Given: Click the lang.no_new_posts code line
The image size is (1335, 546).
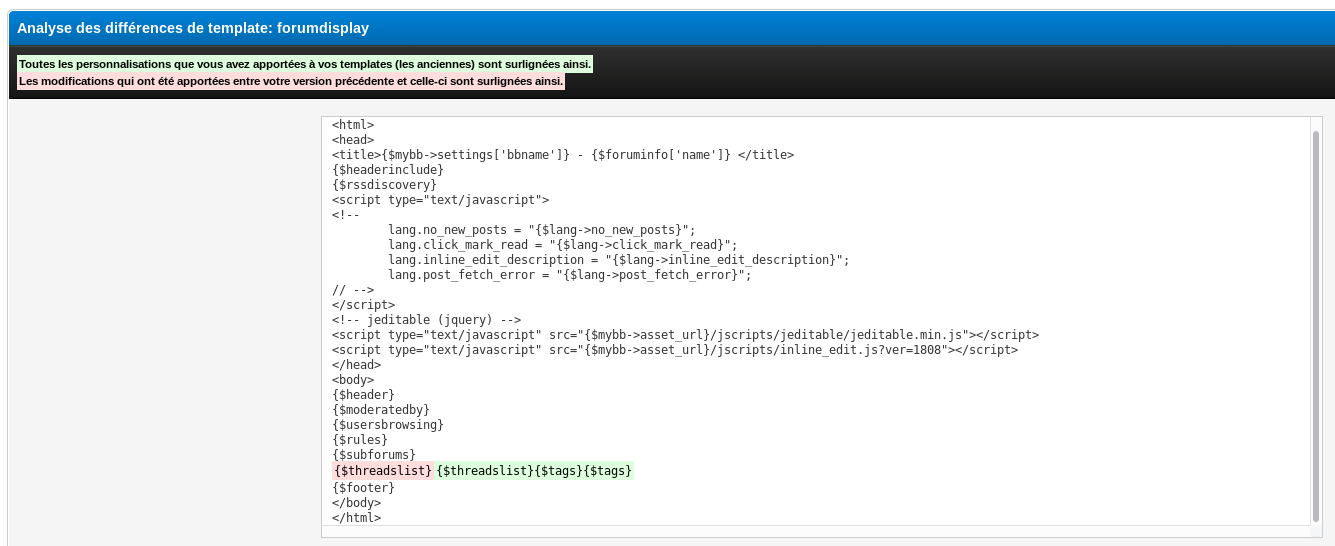Looking at the screenshot, I should tap(541, 230).
